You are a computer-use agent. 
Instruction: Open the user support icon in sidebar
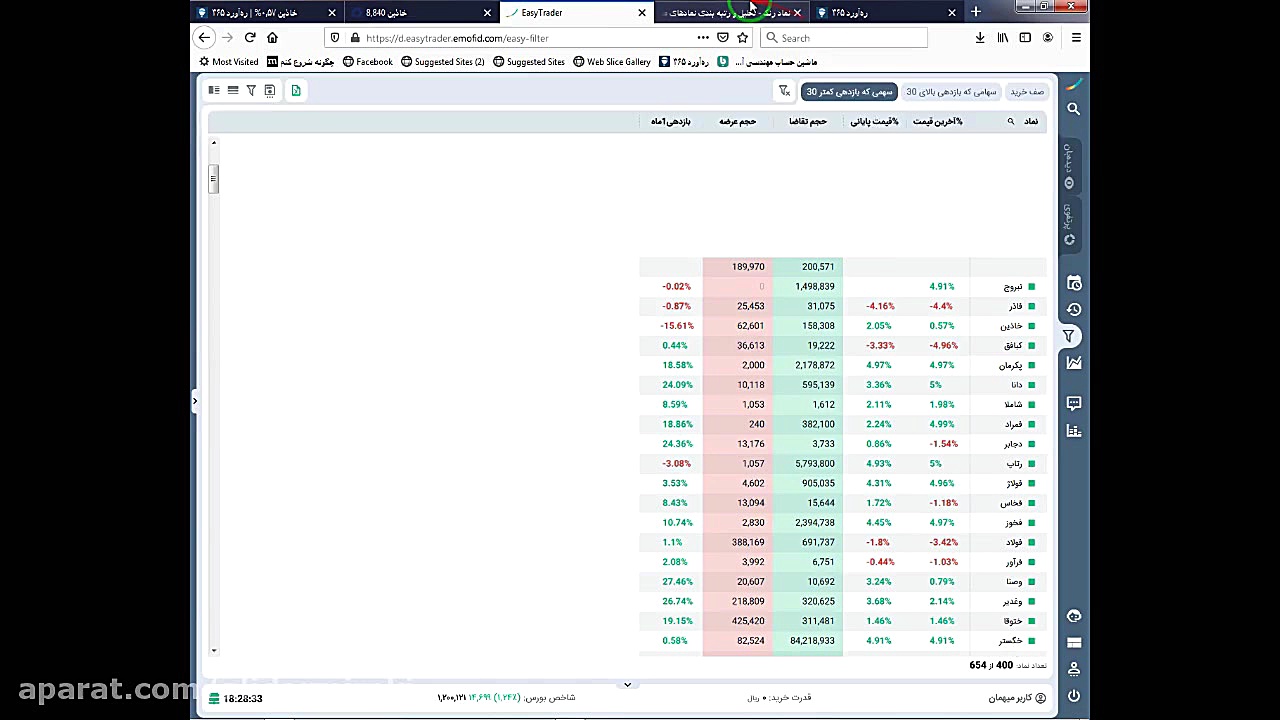coord(1073,669)
